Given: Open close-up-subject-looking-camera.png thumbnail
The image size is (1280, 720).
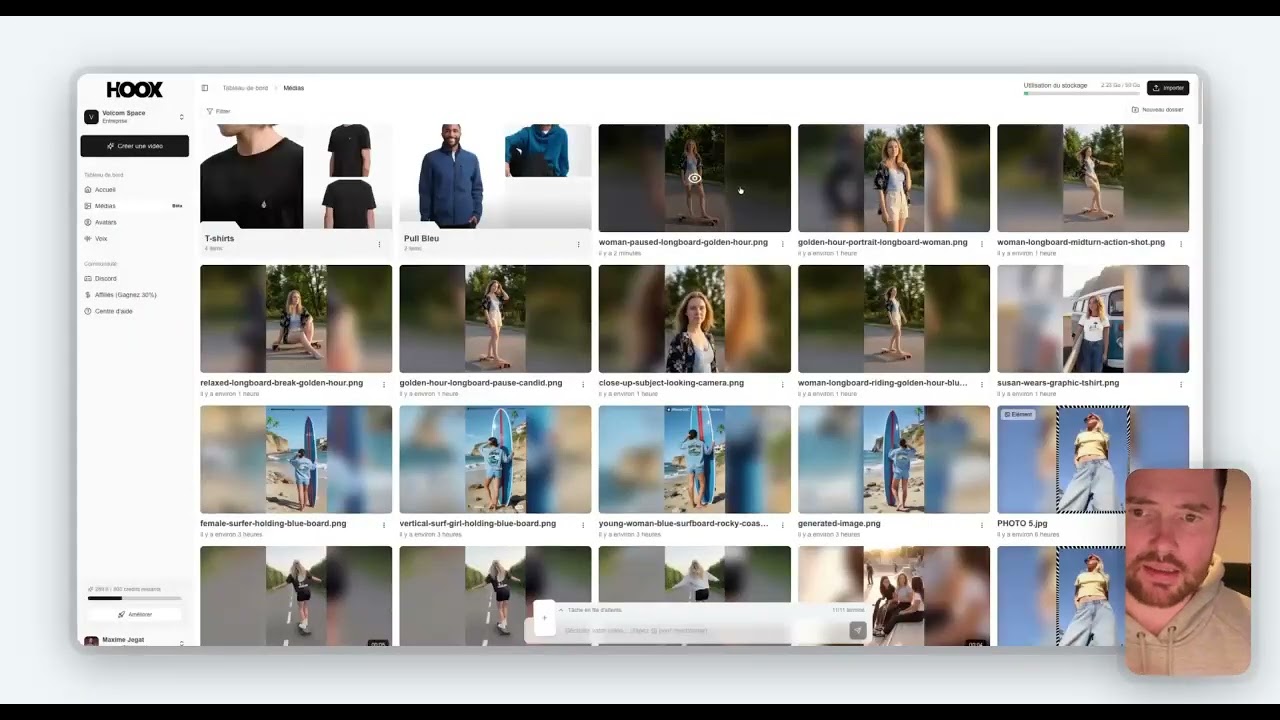Looking at the screenshot, I should click(694, 319).
